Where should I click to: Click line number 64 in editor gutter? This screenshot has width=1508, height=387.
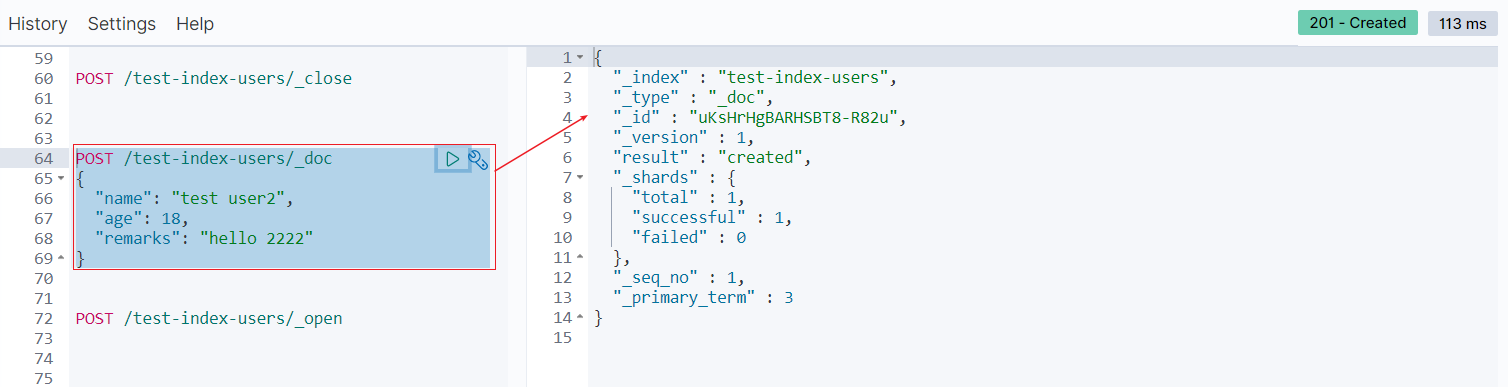pyautogui.click(x=43, y=158)
